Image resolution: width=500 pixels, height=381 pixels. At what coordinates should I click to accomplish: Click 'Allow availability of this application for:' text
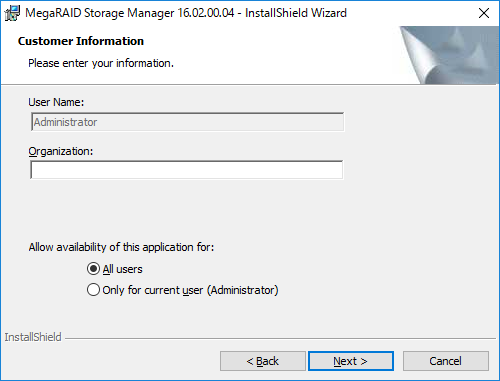coord(121,247)
